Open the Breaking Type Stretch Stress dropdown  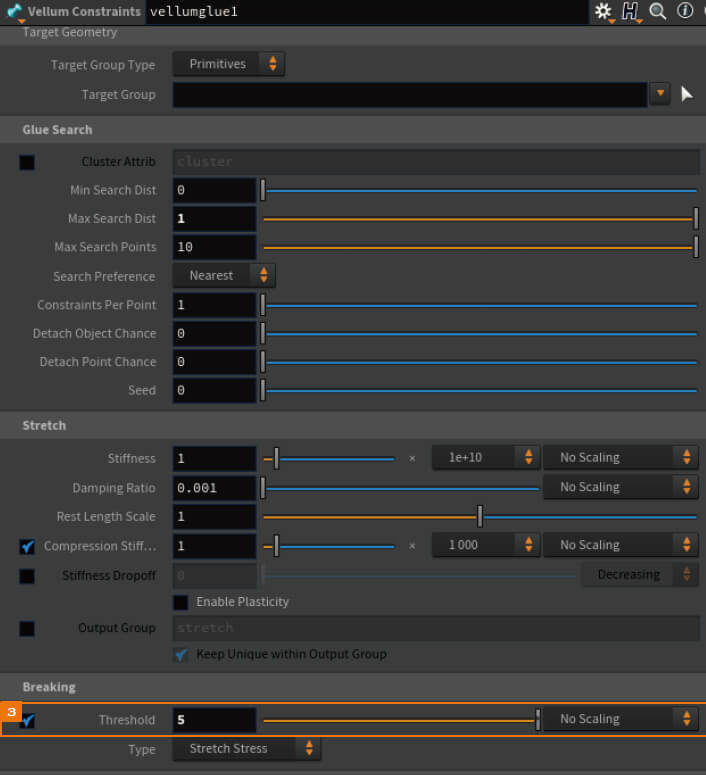247,749
